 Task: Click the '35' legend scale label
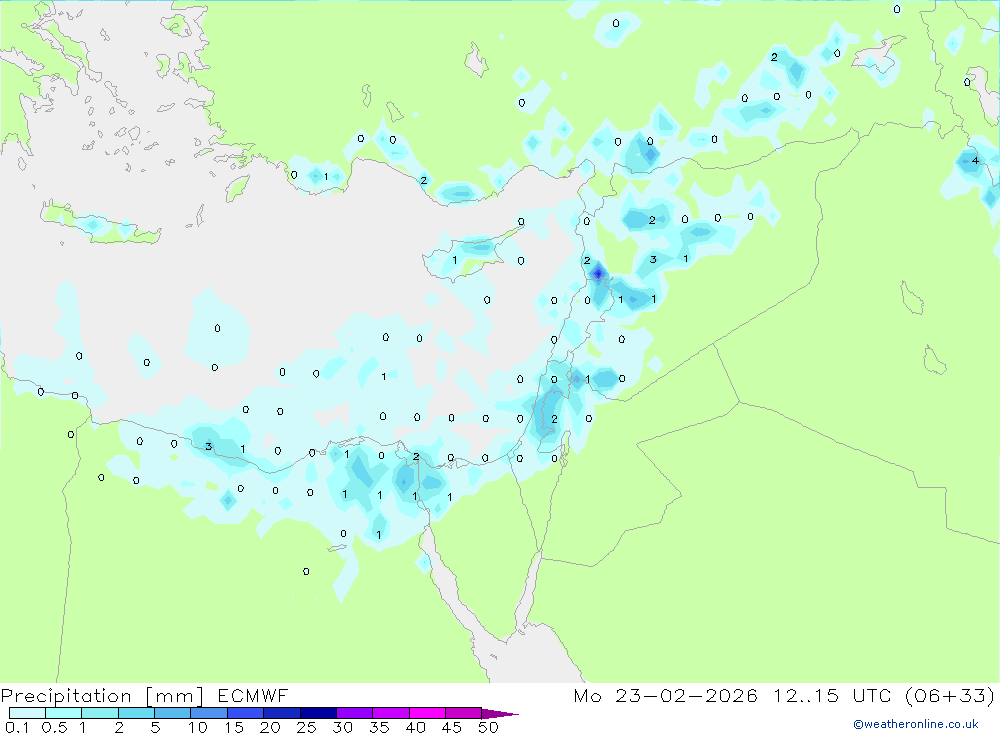(379, 727)
